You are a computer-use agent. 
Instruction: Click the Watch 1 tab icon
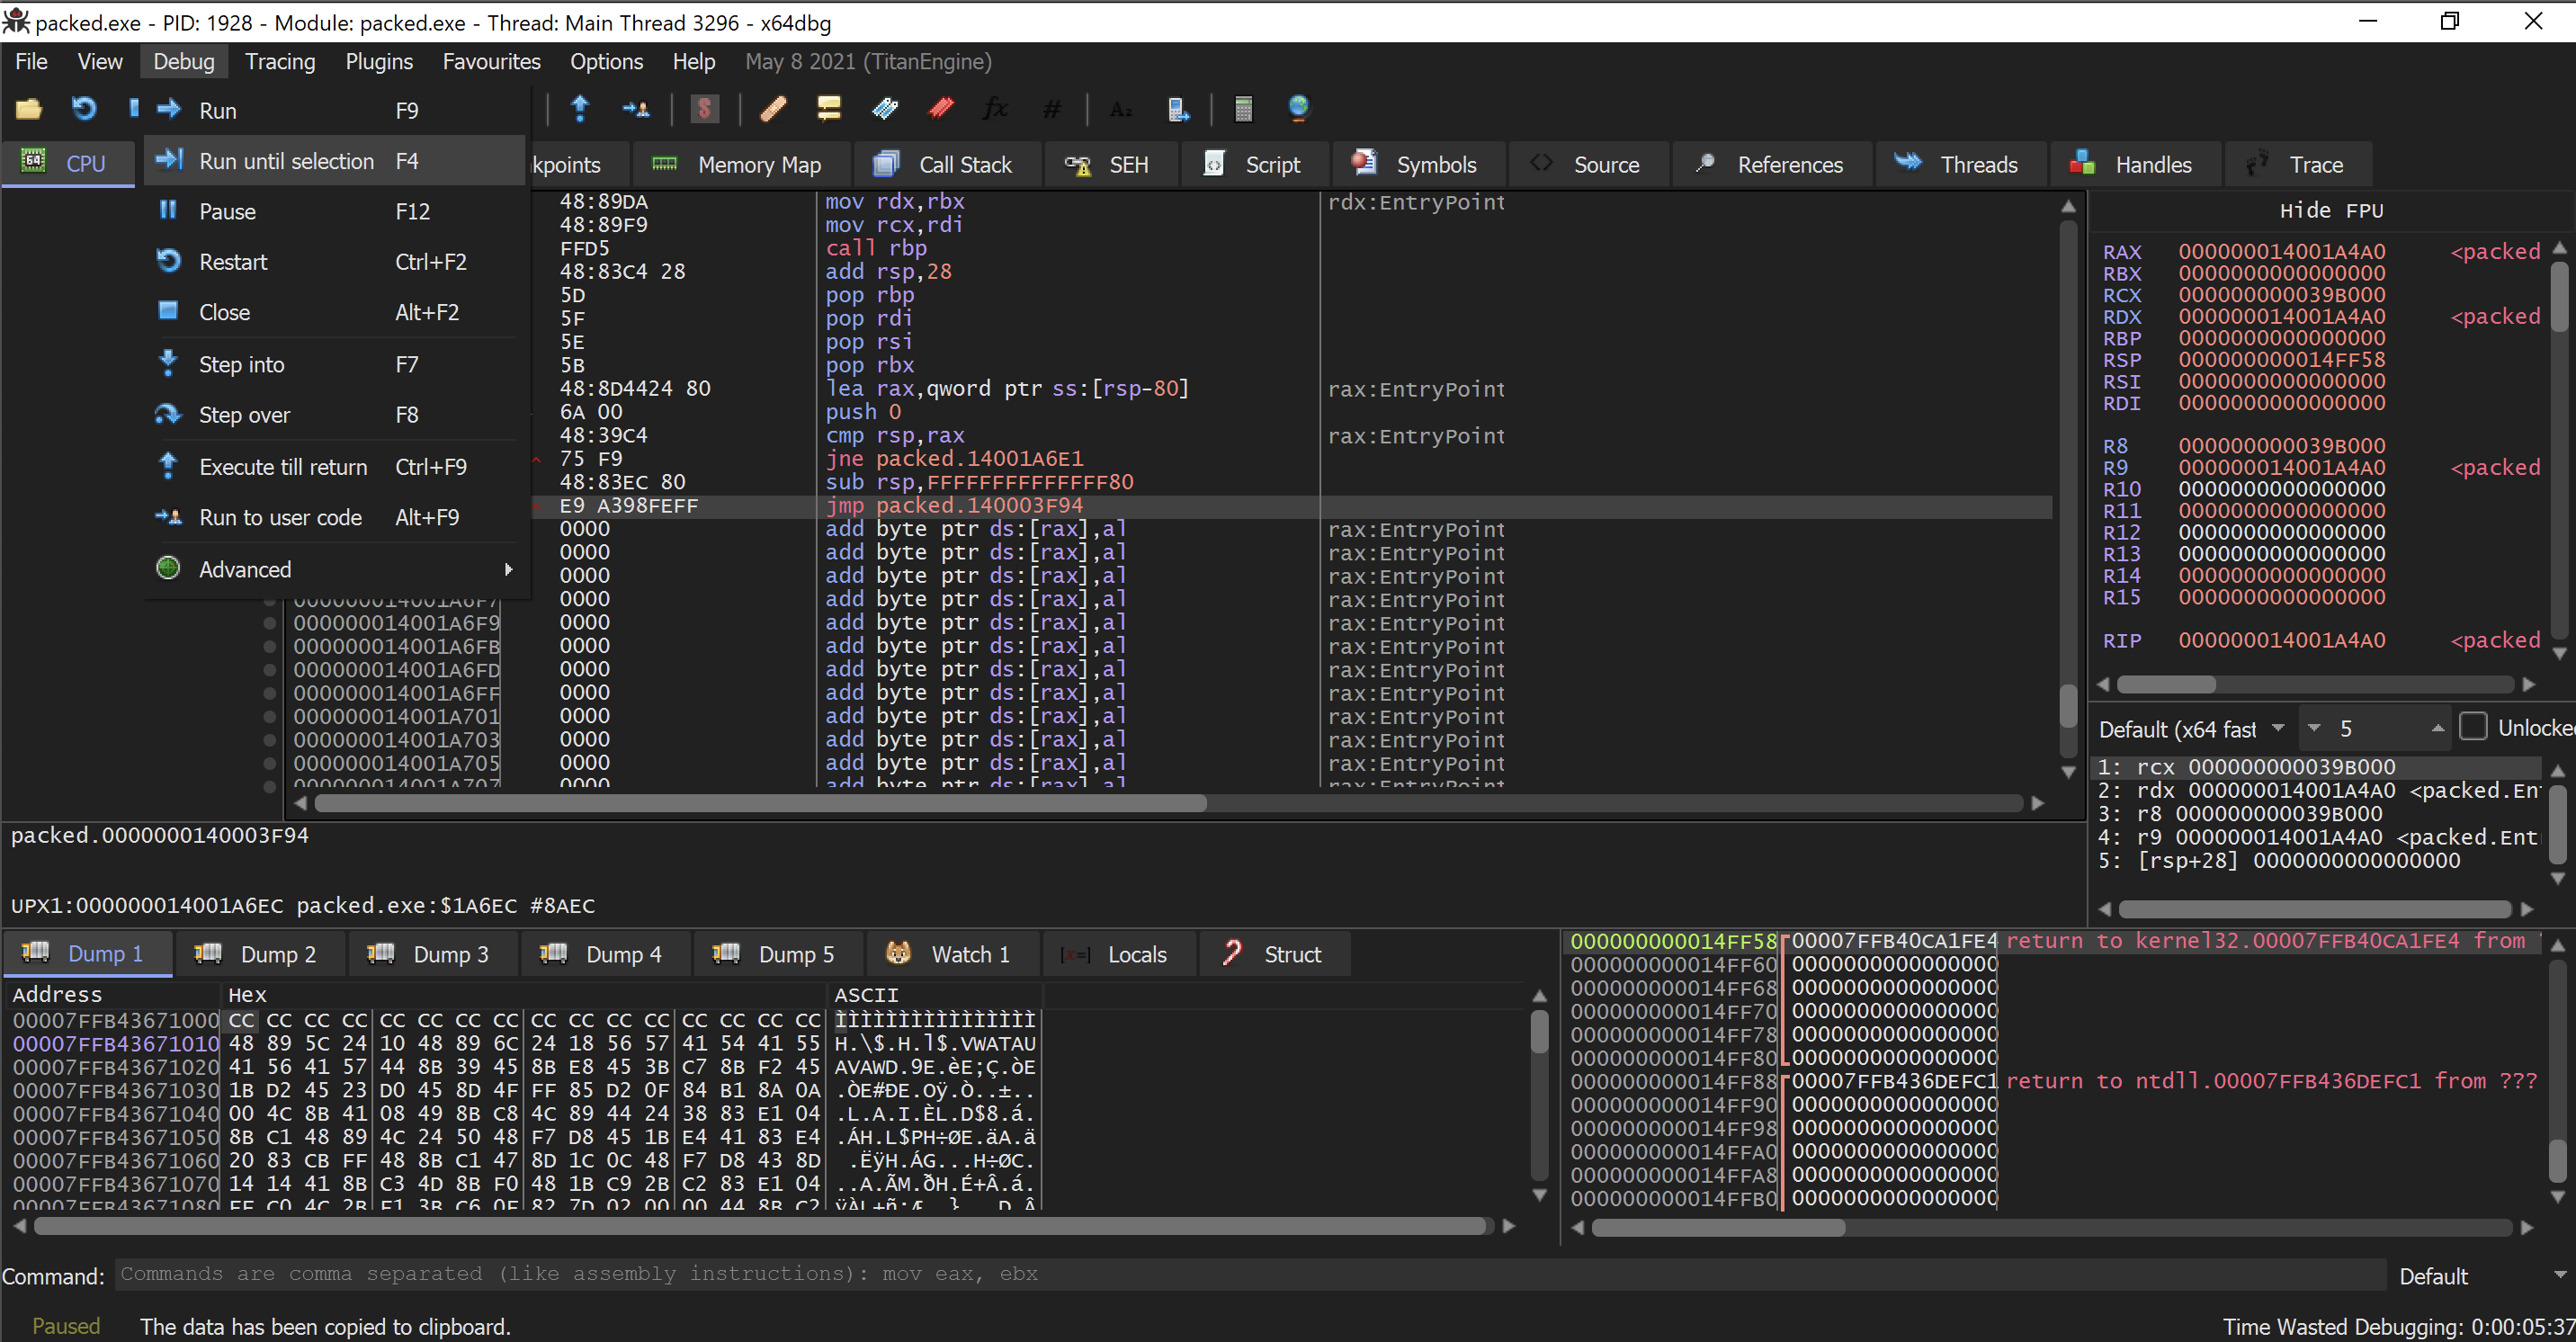click(x=898, y=954)
